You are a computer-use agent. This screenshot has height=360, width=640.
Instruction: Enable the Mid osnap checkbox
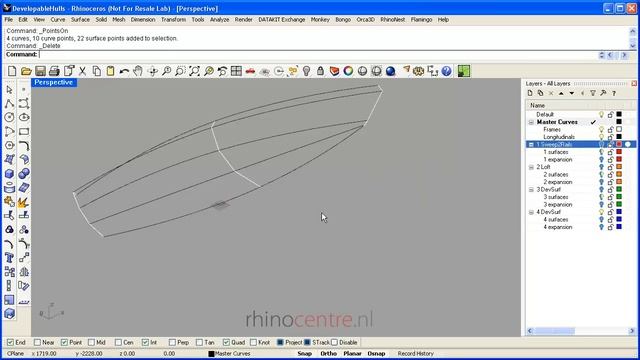(91, 342)
